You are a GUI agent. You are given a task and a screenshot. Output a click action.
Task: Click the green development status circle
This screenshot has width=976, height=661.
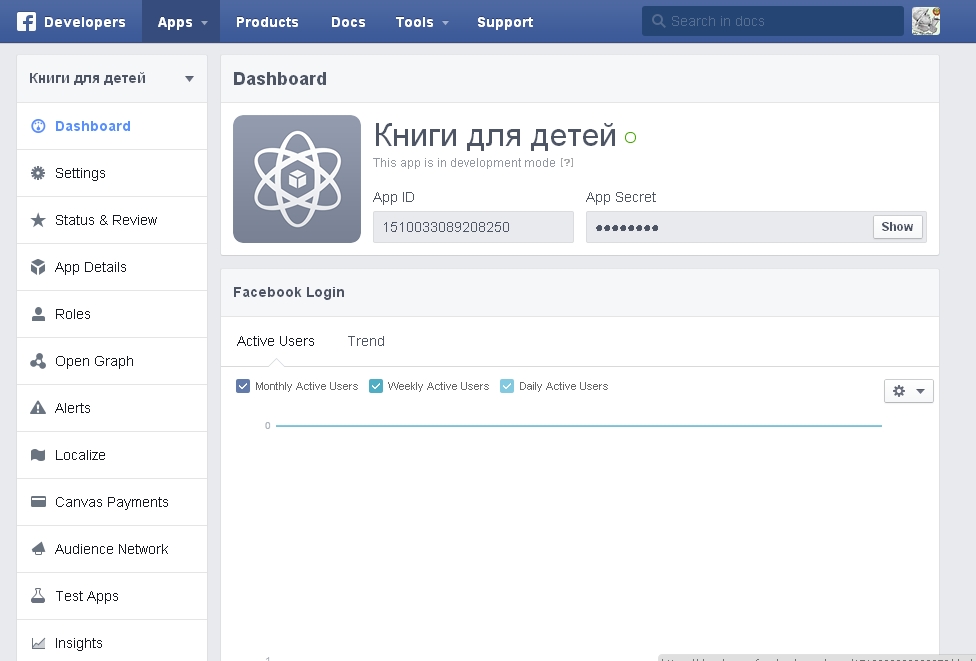[x=631, y=138]
